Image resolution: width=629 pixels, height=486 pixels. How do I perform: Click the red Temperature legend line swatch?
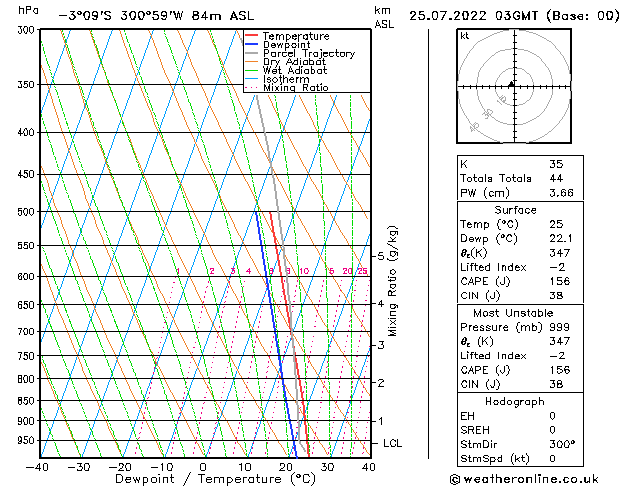pos(251,36)
